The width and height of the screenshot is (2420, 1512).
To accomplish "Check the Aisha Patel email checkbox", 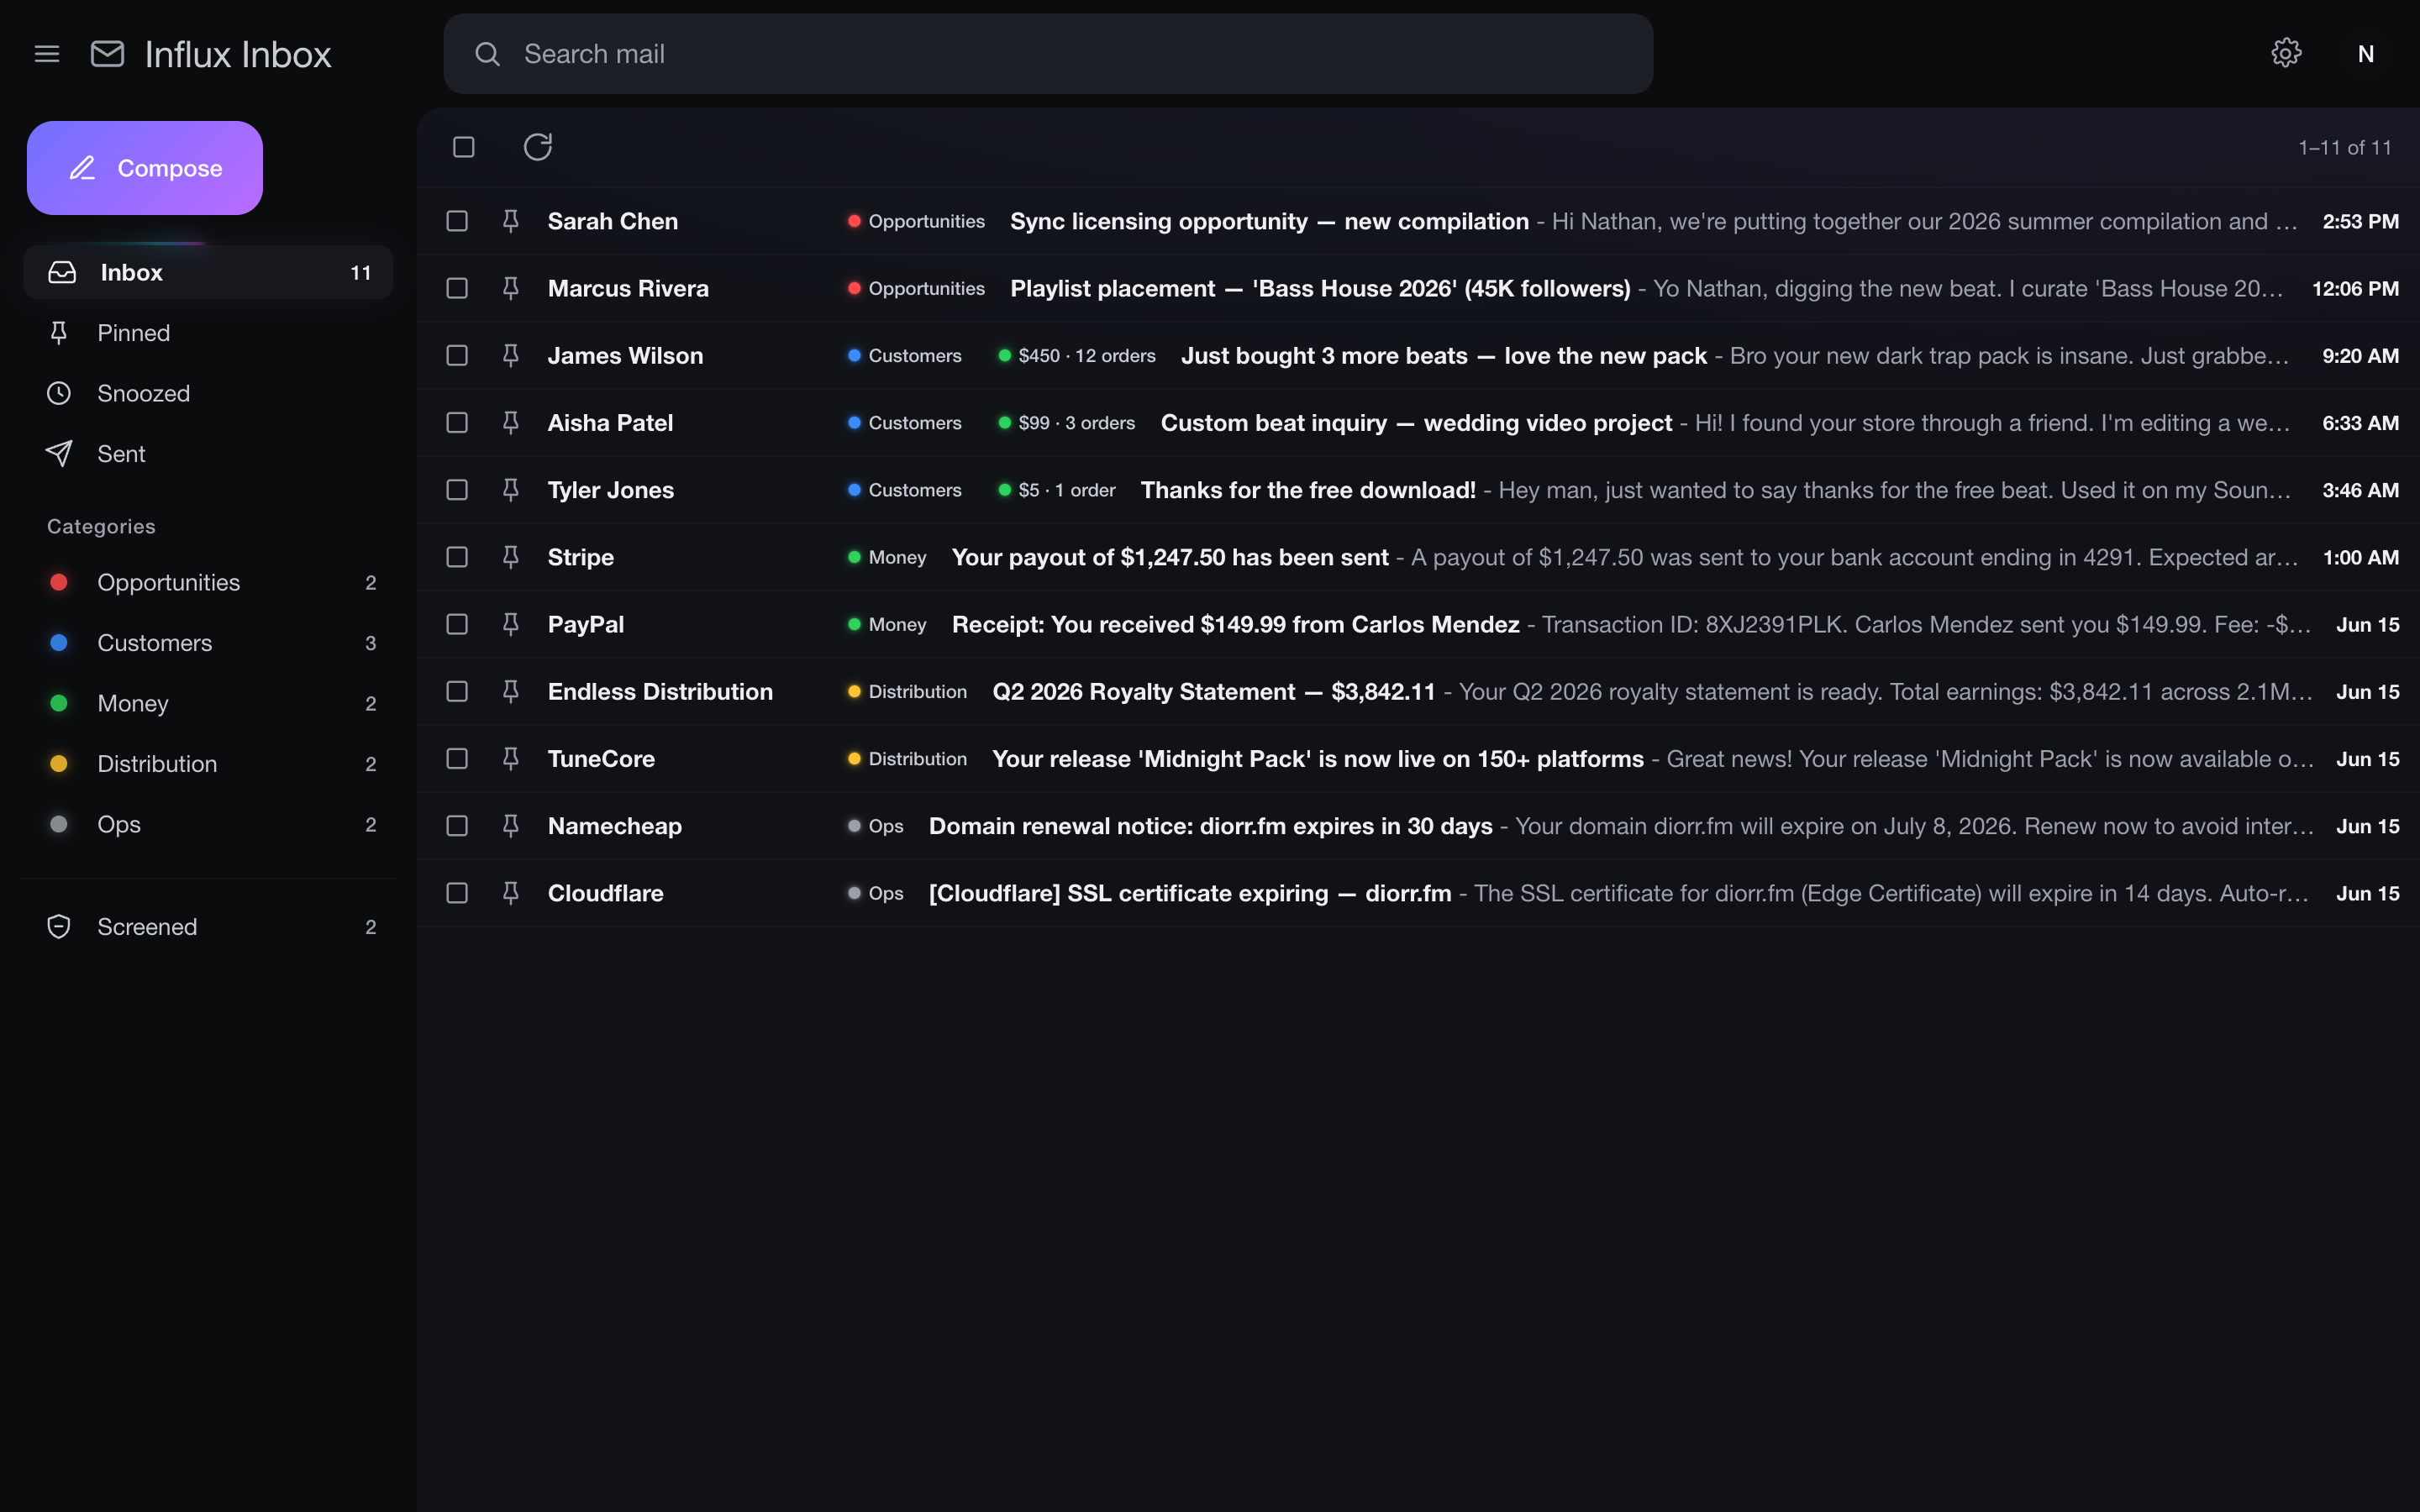I will tap(457, 422).
